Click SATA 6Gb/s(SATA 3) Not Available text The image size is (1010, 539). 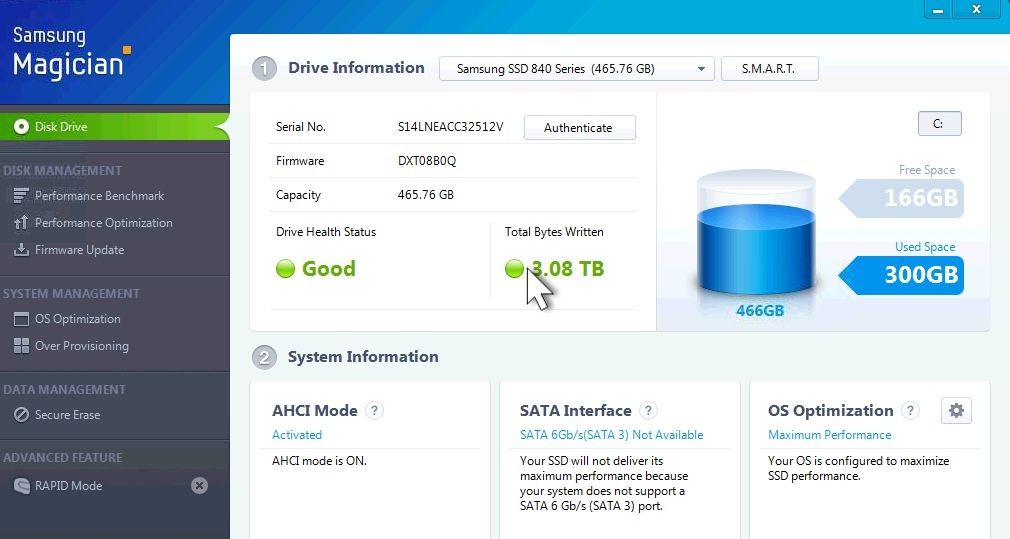611,435
